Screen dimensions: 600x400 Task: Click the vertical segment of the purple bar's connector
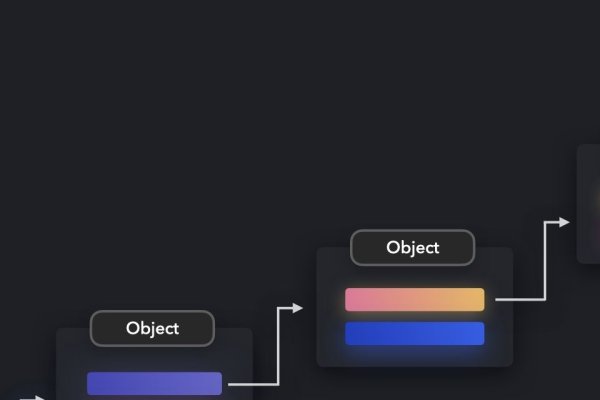point(276,346)
